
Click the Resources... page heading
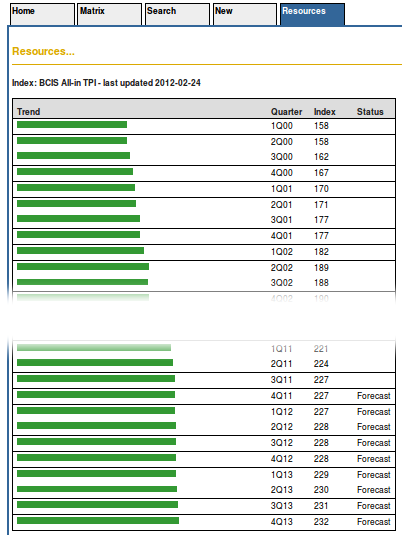[43, 51]
